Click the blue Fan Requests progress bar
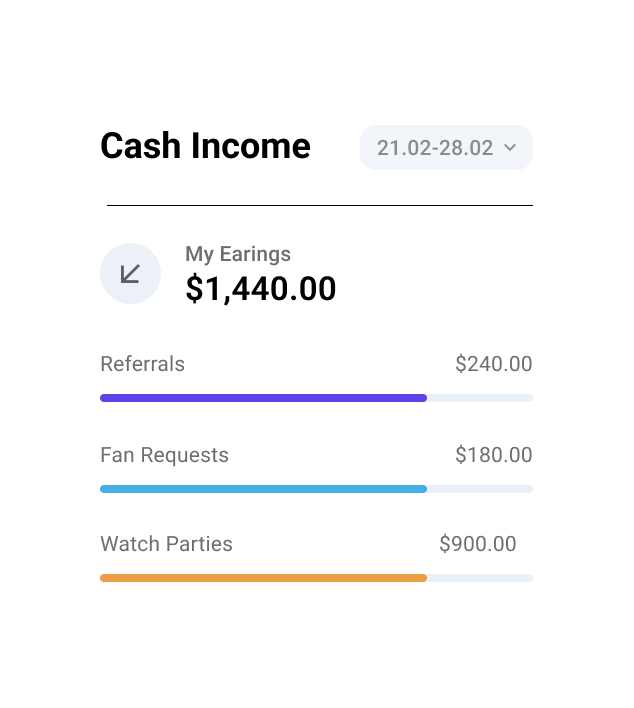The width and height of the screenshot is (634, 708). tap(263, 489)
